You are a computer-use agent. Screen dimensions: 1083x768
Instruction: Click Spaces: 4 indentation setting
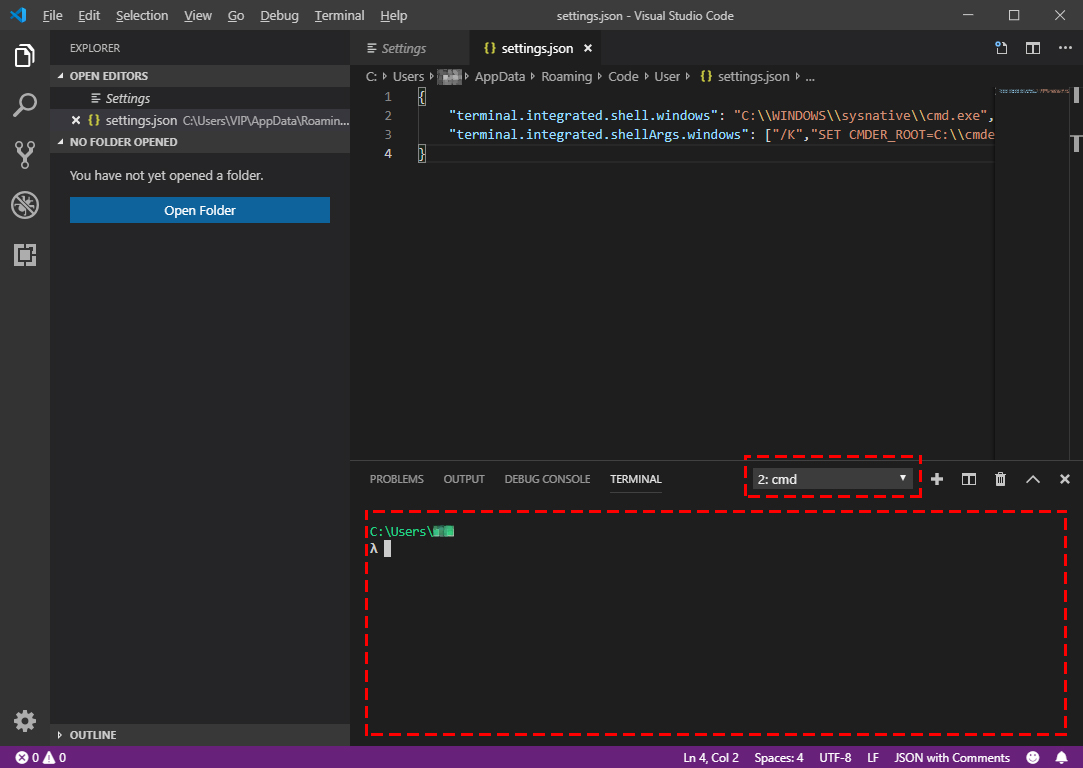point(778,758)
